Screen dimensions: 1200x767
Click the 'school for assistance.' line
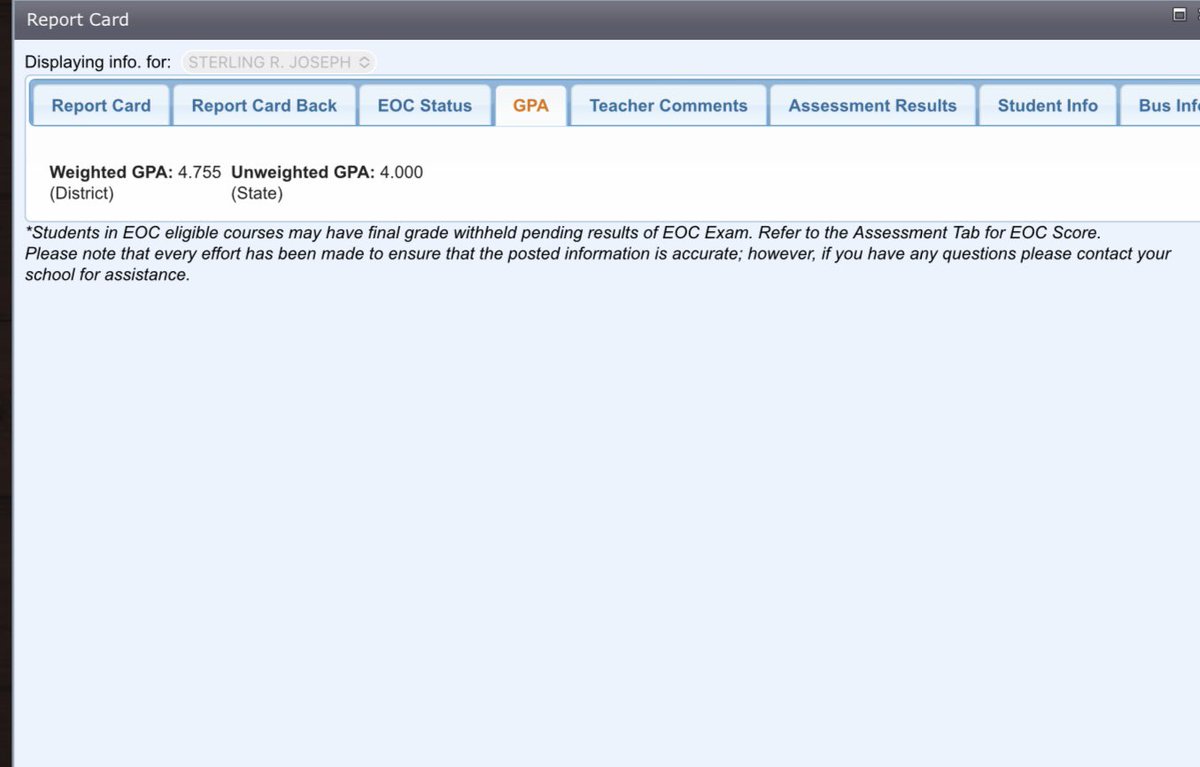click(x=107, y=274)
